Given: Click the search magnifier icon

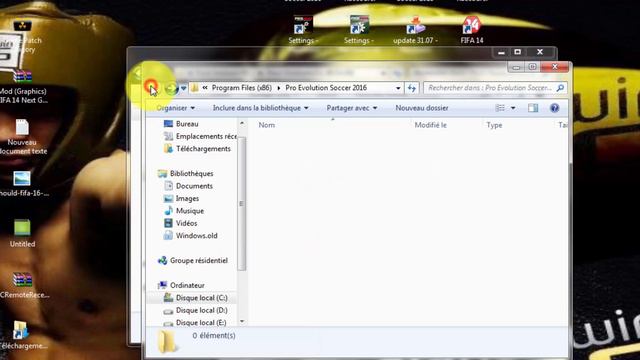Looking at the screenshot, I should (x=560, y=88).
